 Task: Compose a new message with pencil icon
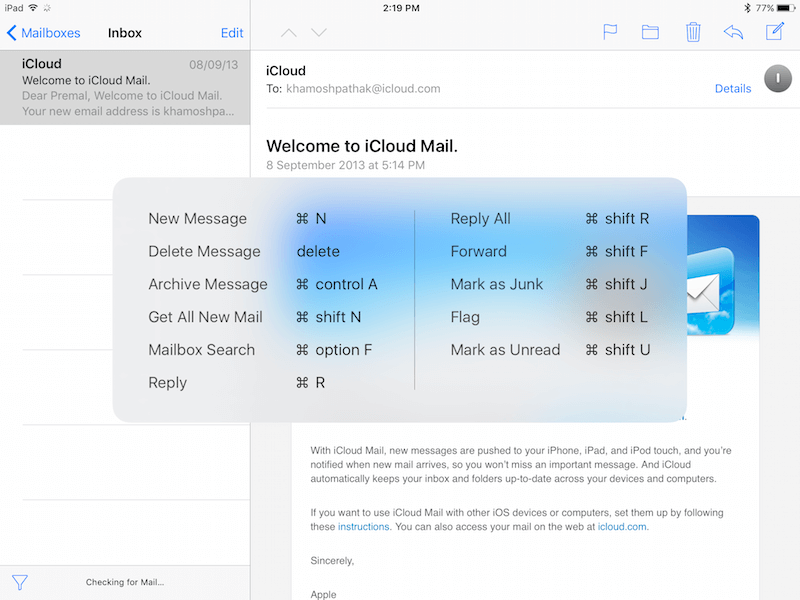coord(775,32)
